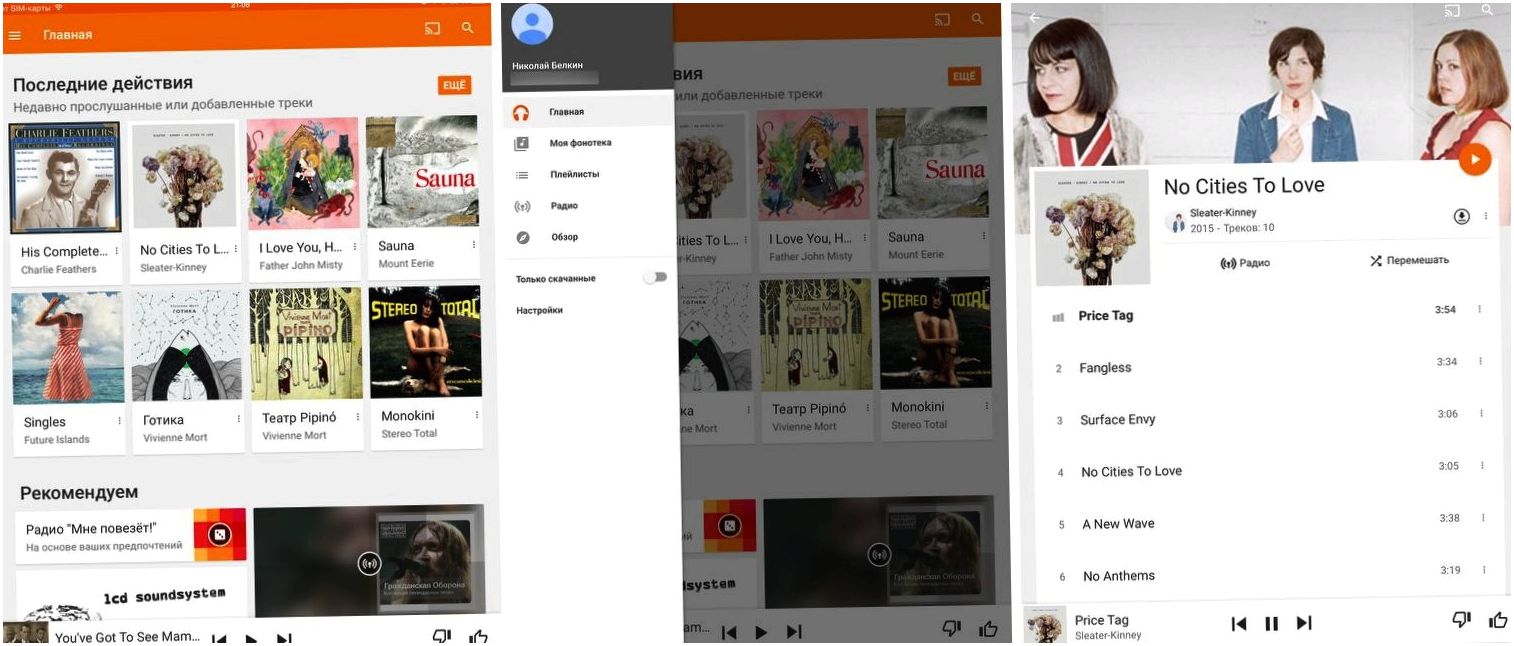Tap search icon in left screen header

pyautogui.click(x=467, y=28)
